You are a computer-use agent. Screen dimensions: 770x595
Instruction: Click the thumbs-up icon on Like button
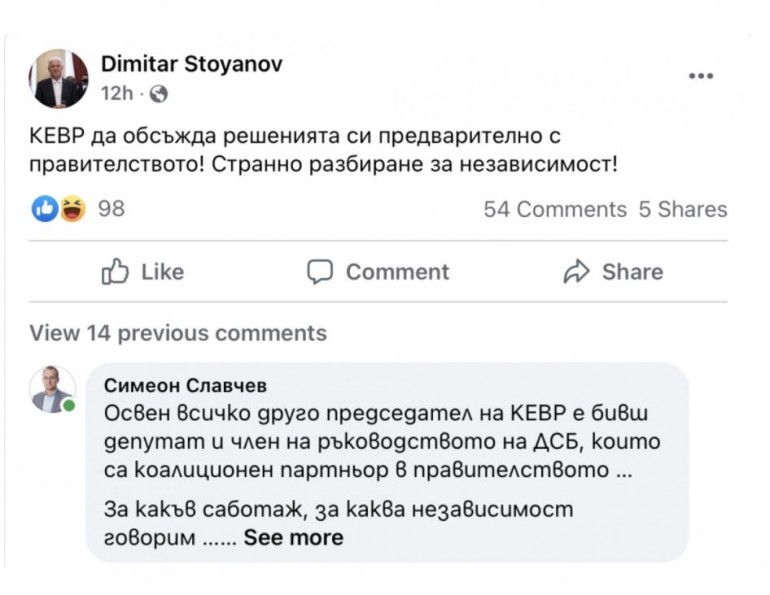coord(116,272)
